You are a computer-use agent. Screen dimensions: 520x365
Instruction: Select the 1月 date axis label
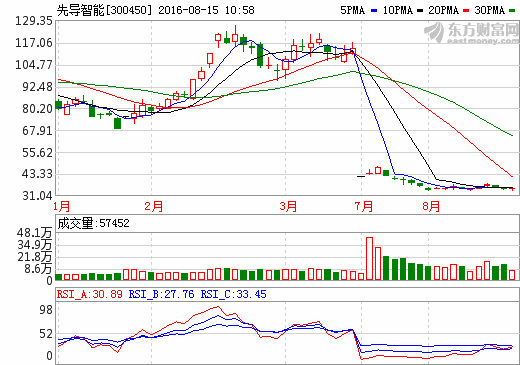click(x=62, y=207)
